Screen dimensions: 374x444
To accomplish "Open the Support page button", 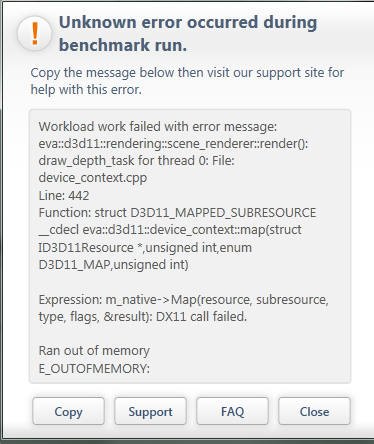I will point(150,411).
